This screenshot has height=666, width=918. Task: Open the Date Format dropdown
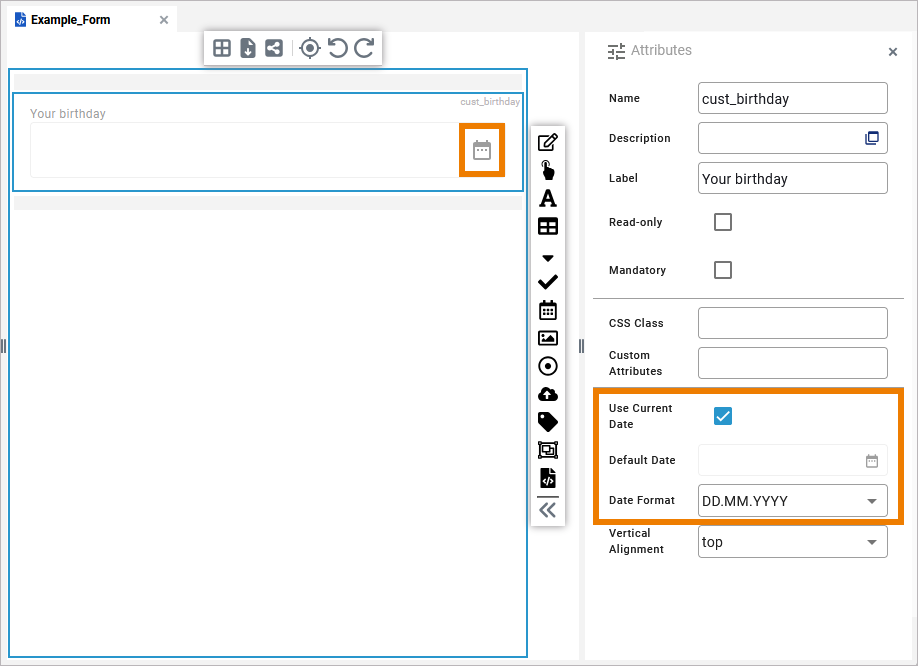click(792, 501)
